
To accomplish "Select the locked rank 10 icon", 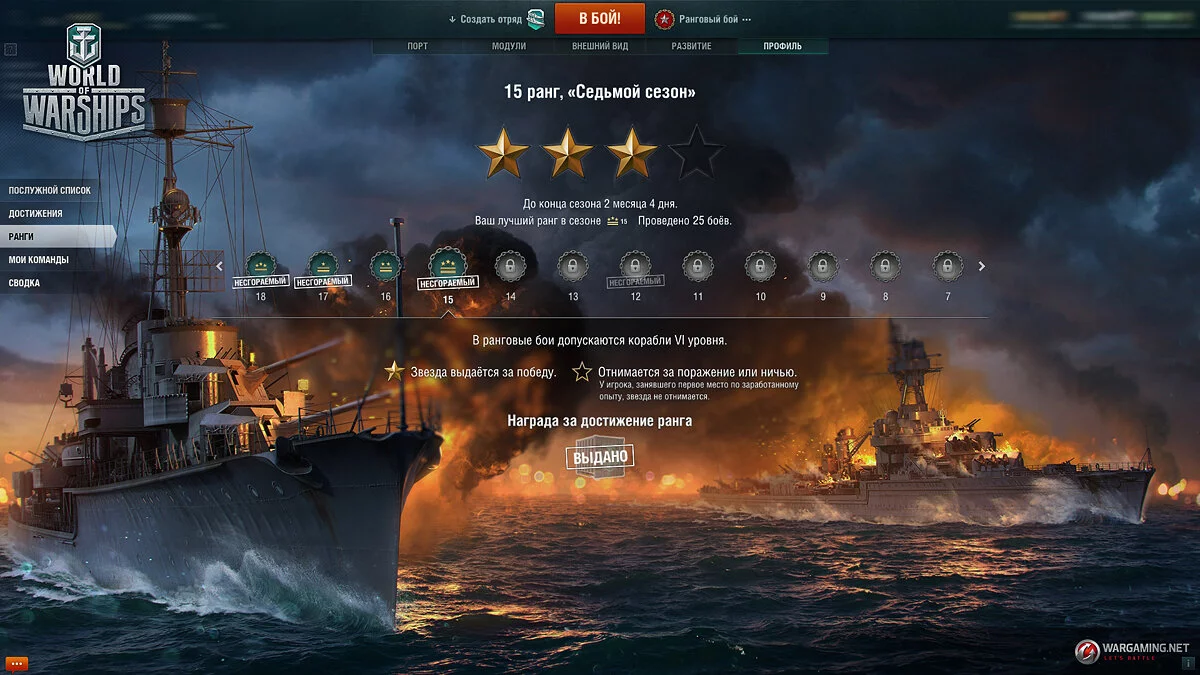I will (760, 266).
